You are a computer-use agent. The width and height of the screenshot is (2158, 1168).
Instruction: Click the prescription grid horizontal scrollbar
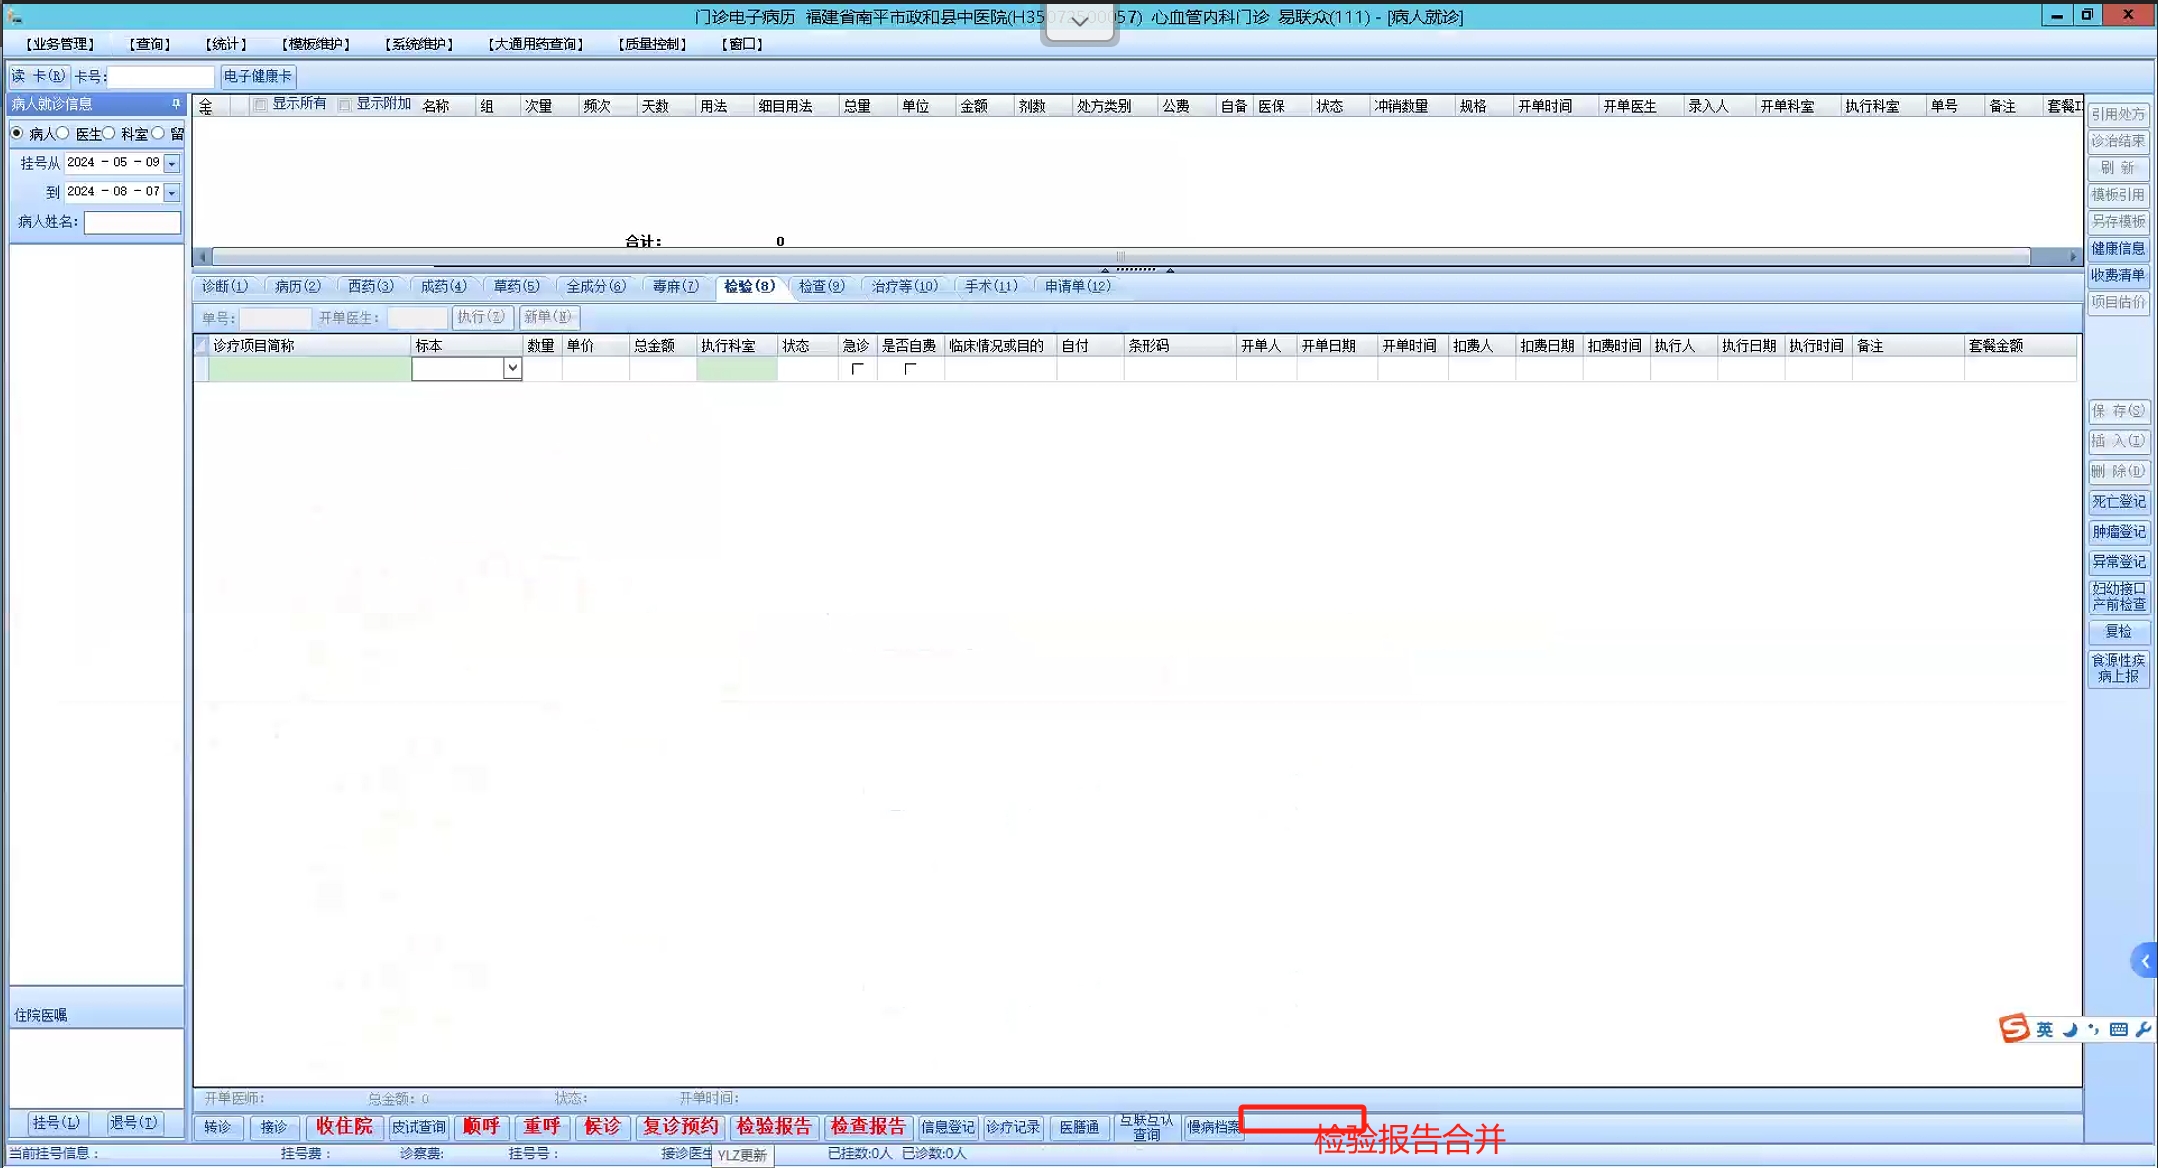tap(1120, 256)
